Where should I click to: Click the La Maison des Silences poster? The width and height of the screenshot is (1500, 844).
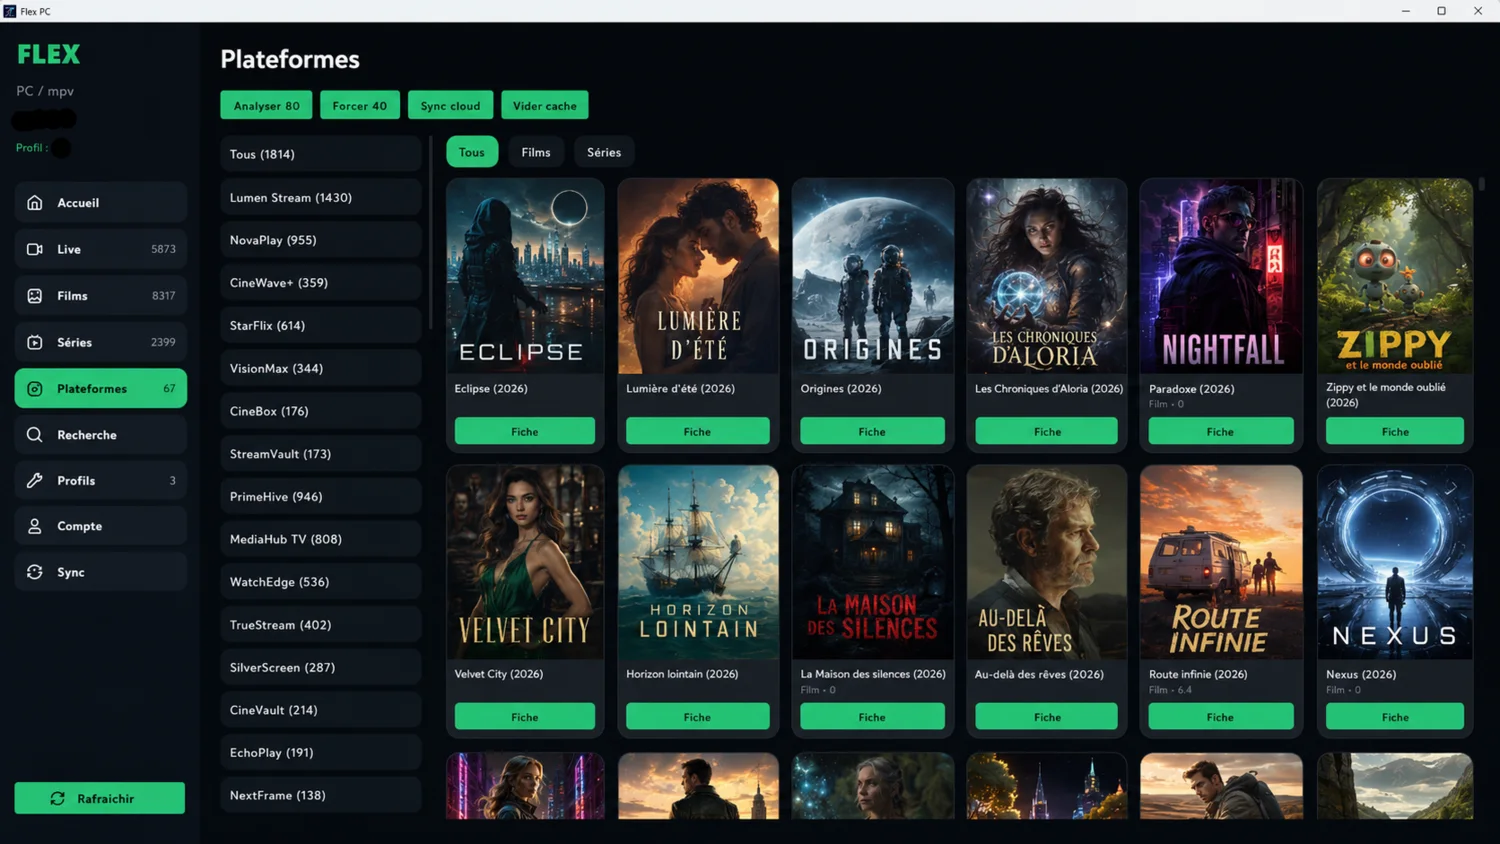click(873, 562)
